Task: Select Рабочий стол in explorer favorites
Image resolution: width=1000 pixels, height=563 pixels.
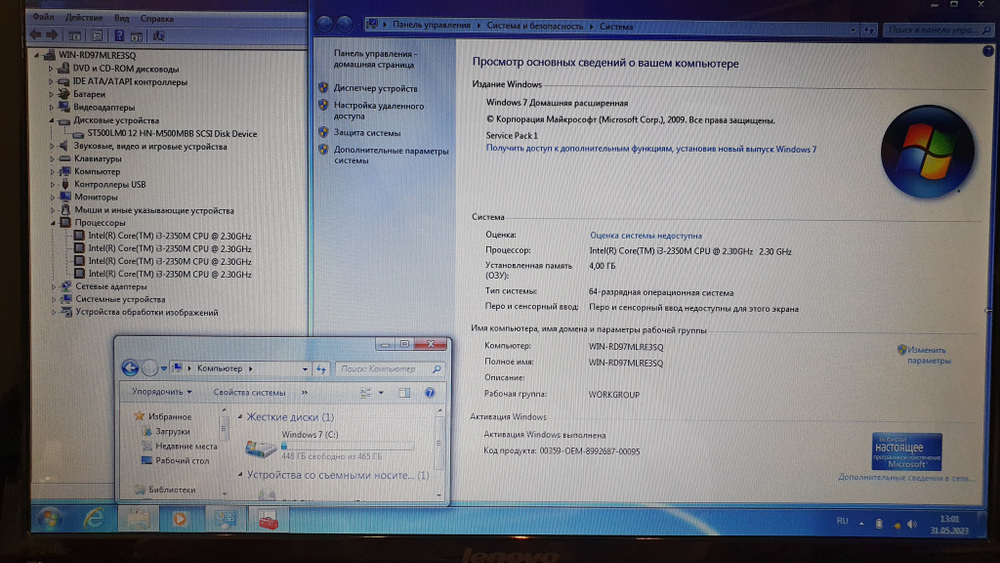Action: coord(182,460)
